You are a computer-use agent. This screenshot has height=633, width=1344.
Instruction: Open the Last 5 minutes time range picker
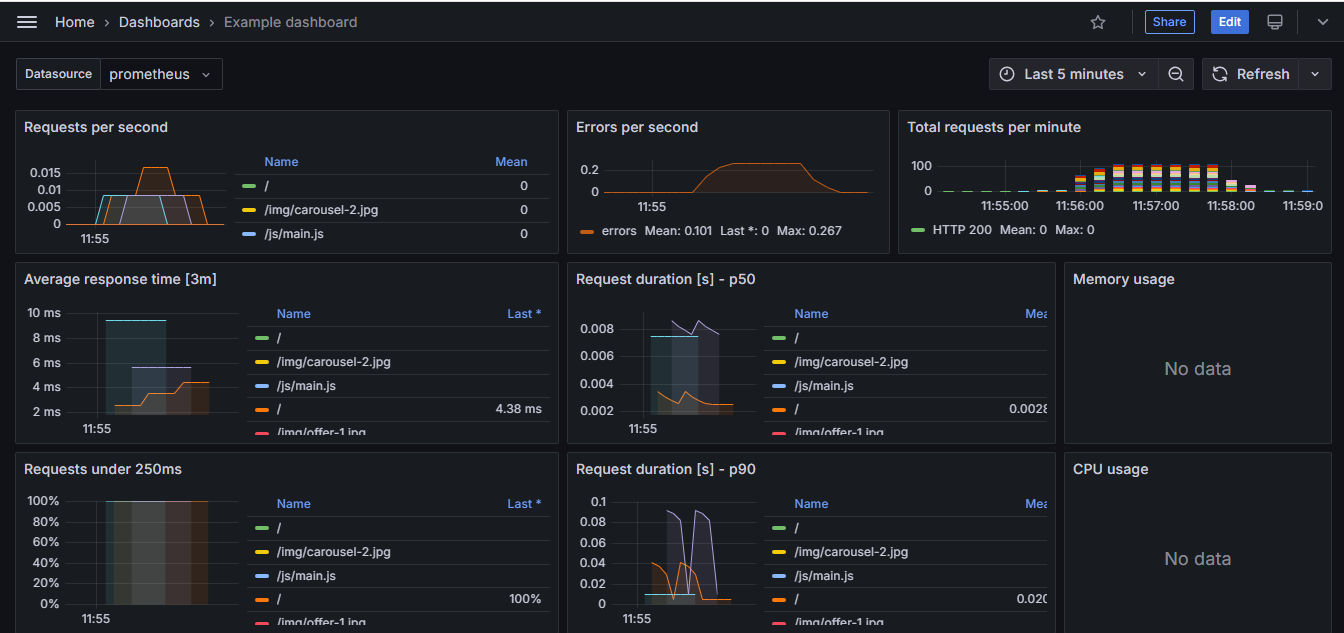[1075, 73]
